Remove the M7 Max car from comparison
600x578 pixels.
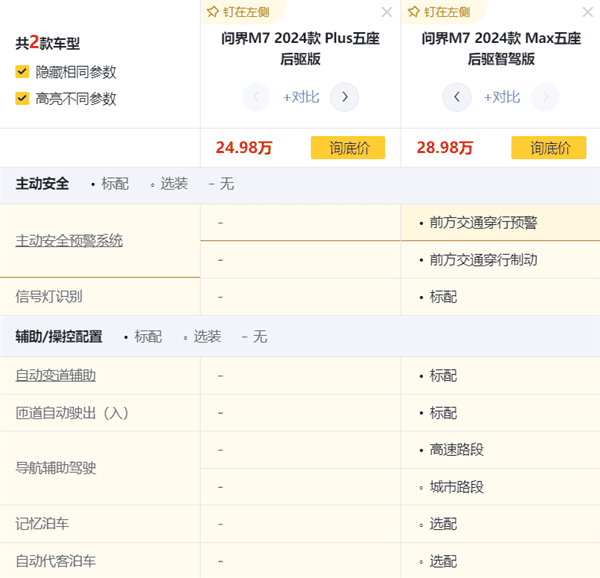587,12
